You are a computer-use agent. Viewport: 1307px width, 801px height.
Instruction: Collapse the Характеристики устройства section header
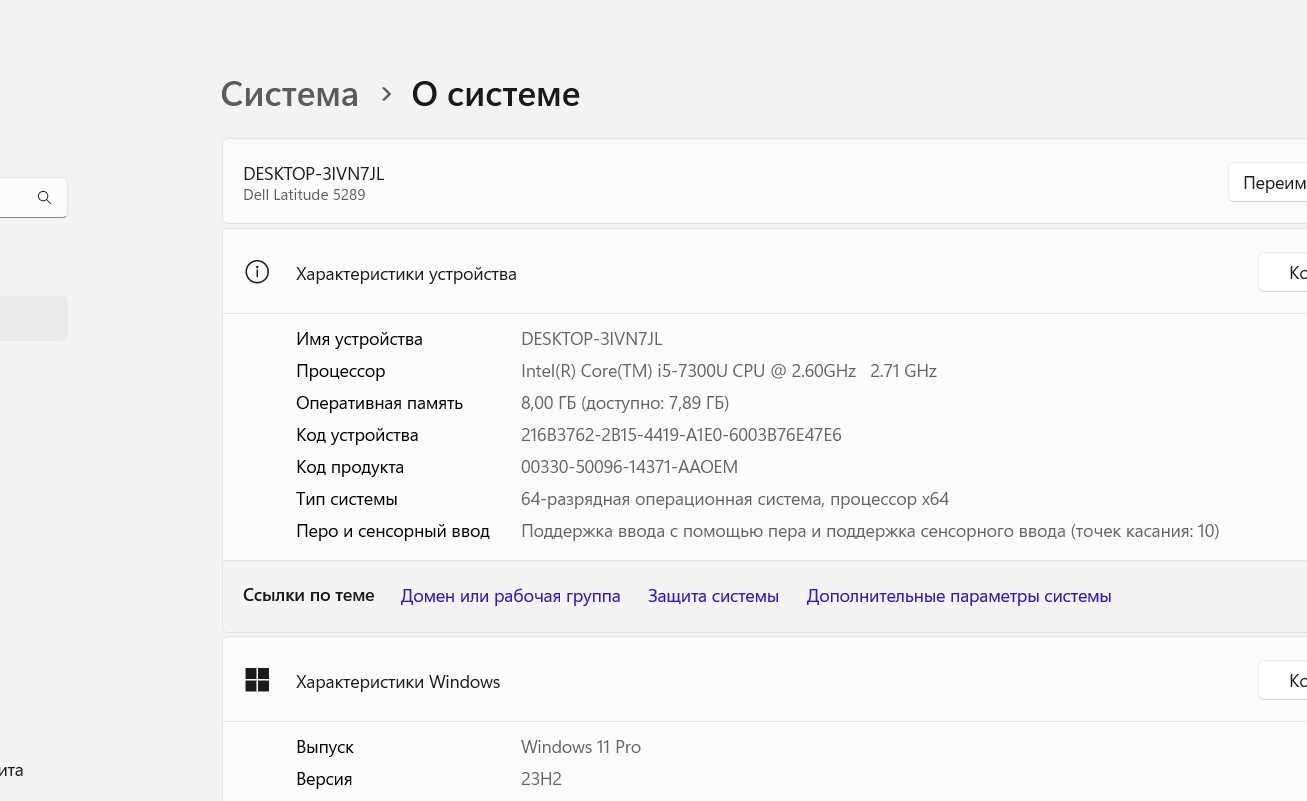pyautogui.click(x=764, y=272)
